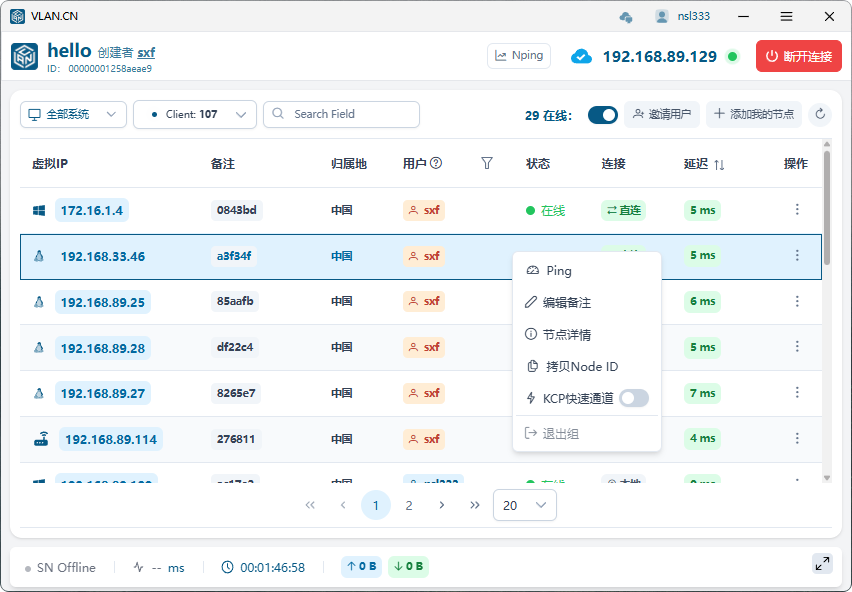Go to the next page arrow

click(x=442, y=505)
